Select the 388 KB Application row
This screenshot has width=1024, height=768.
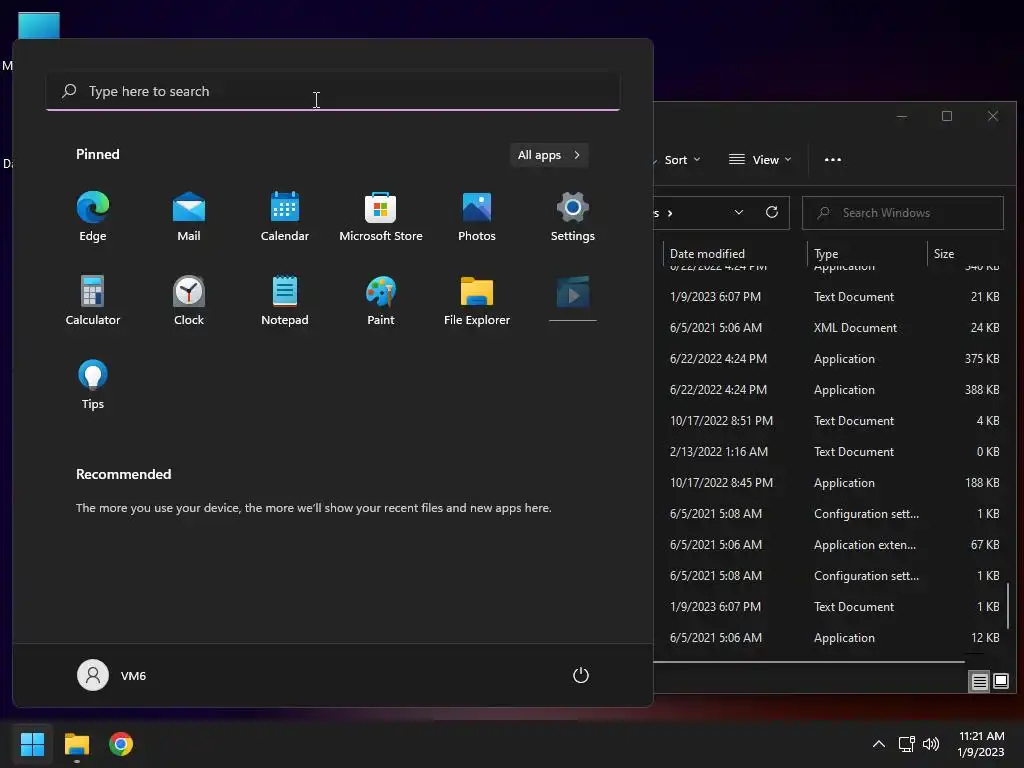[829, 390]
